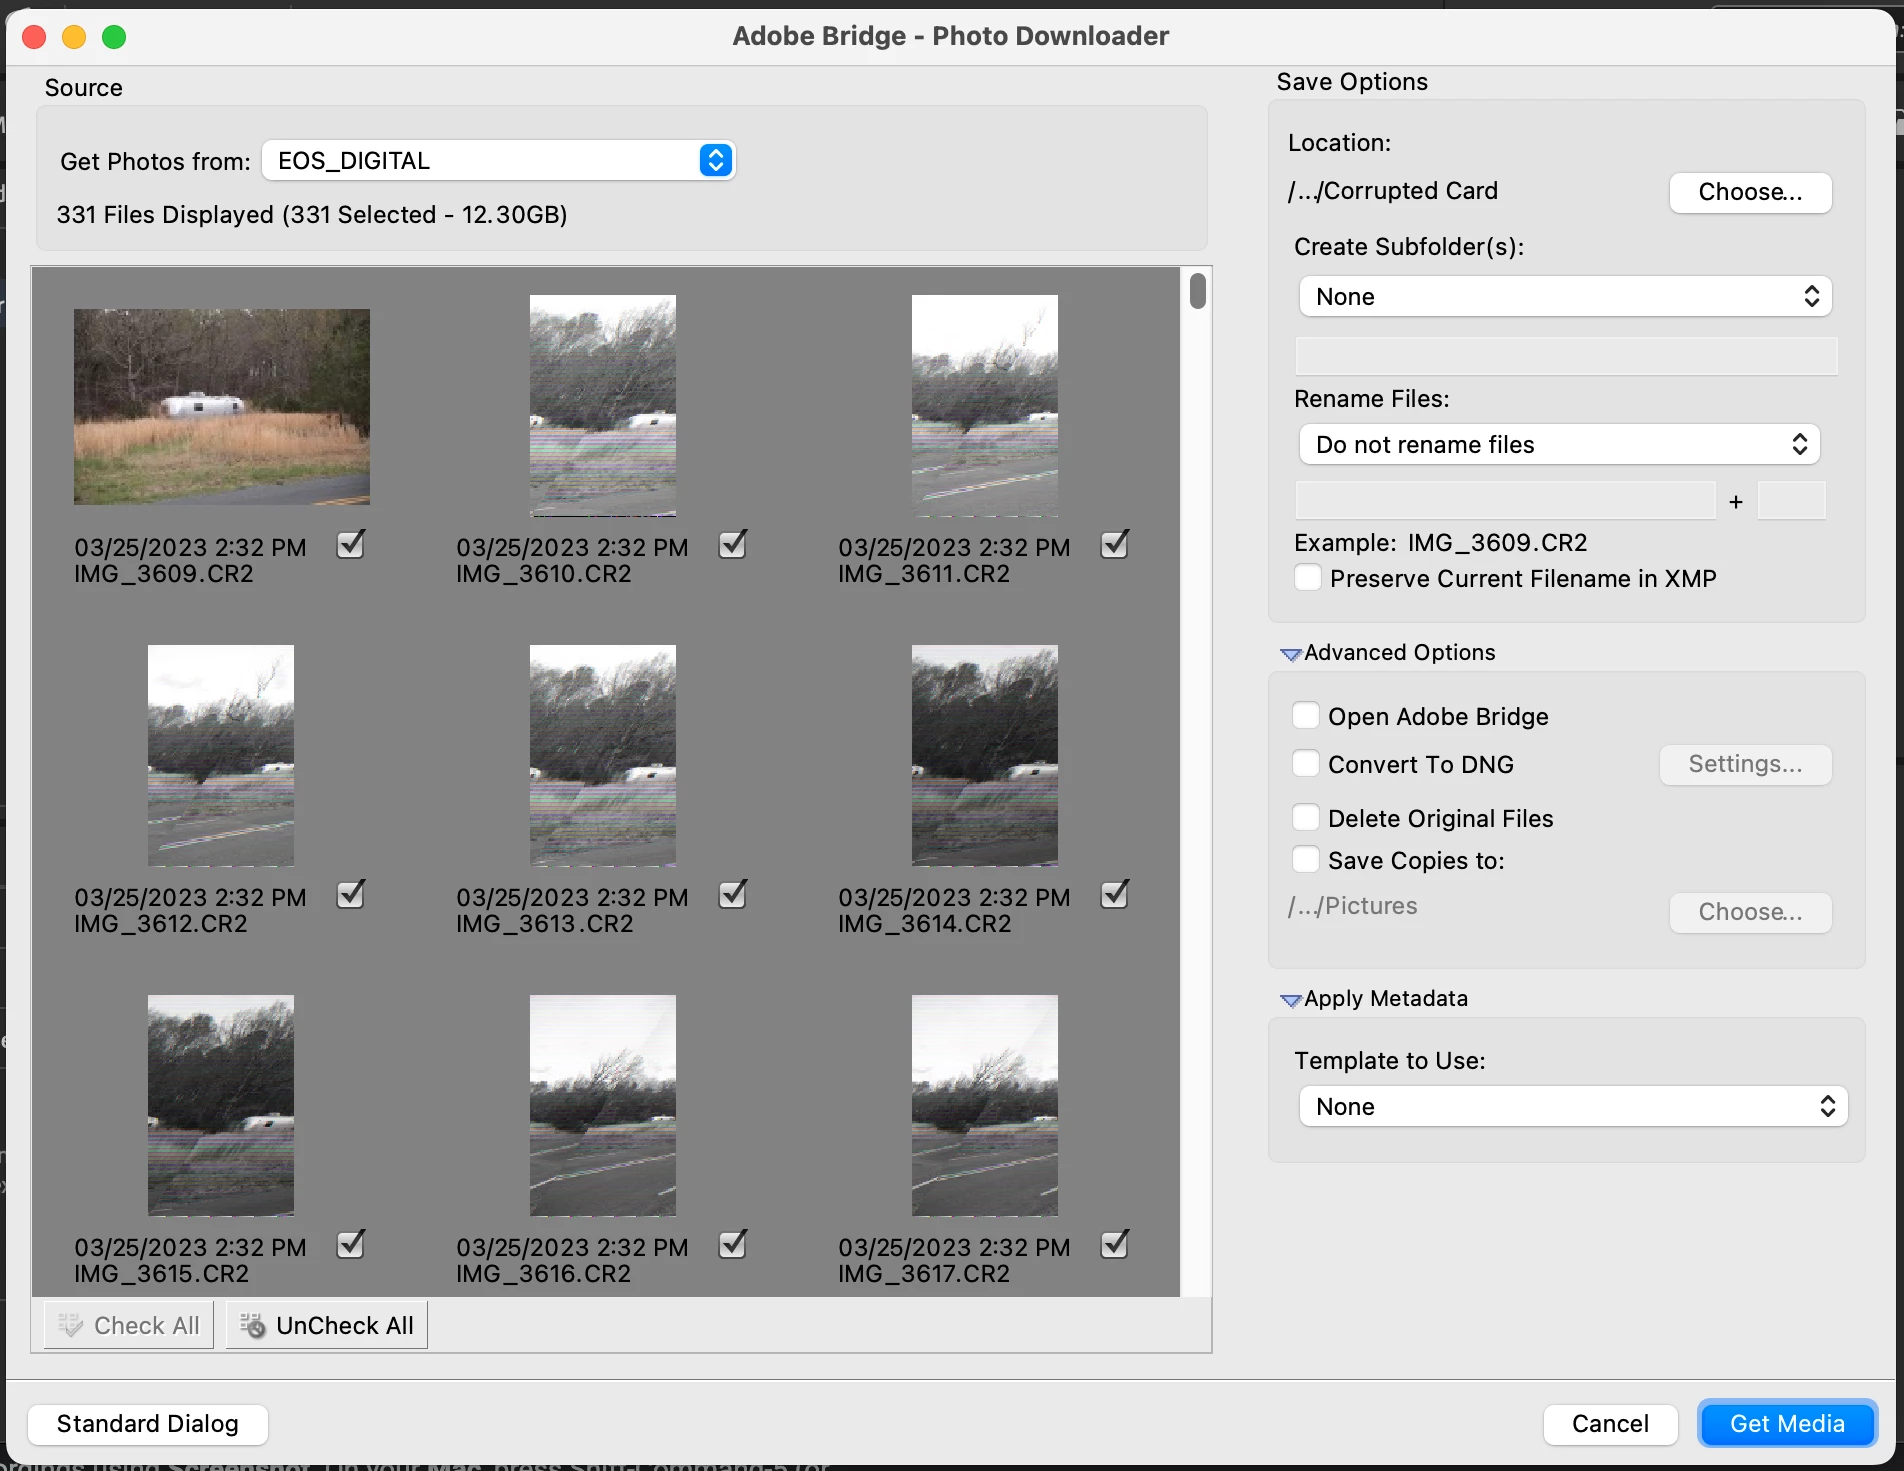
Task: Collapse the Advanced Options section
Action: (1291, 654)
